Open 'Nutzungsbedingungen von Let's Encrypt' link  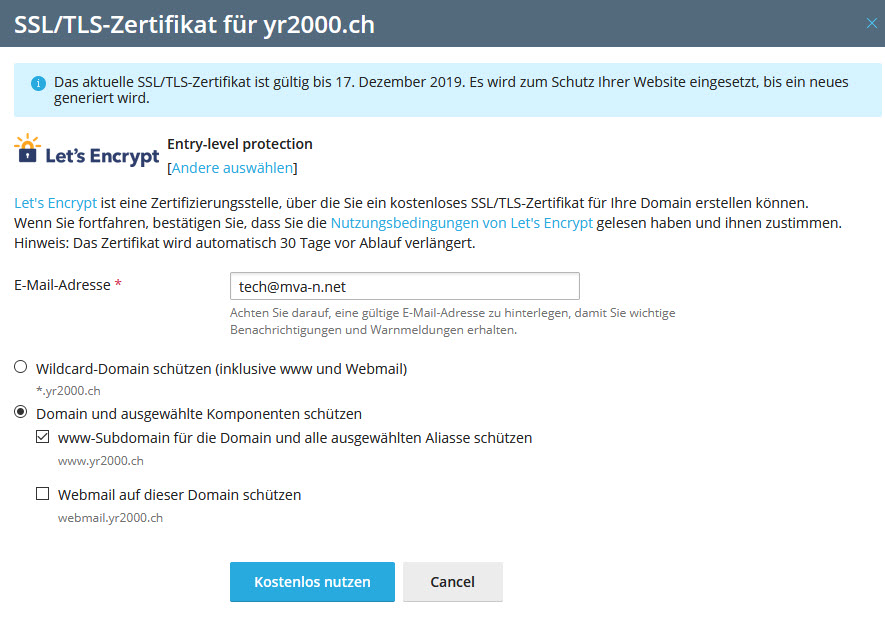462,223
